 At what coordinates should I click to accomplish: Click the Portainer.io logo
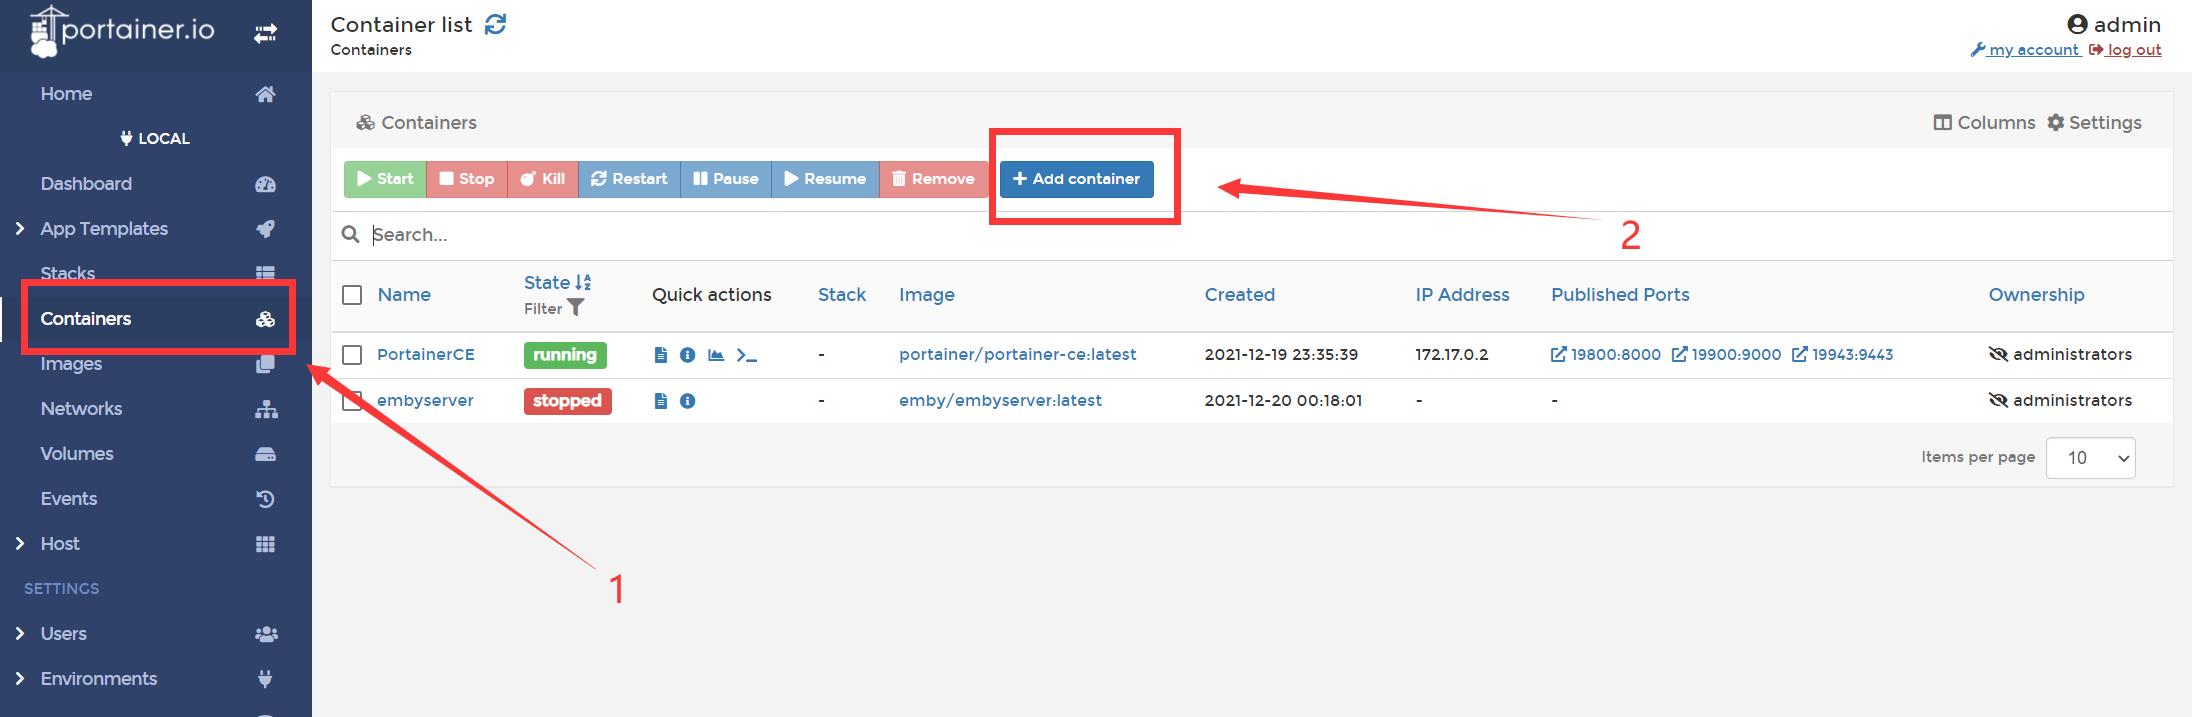click(x=122, y=31)
